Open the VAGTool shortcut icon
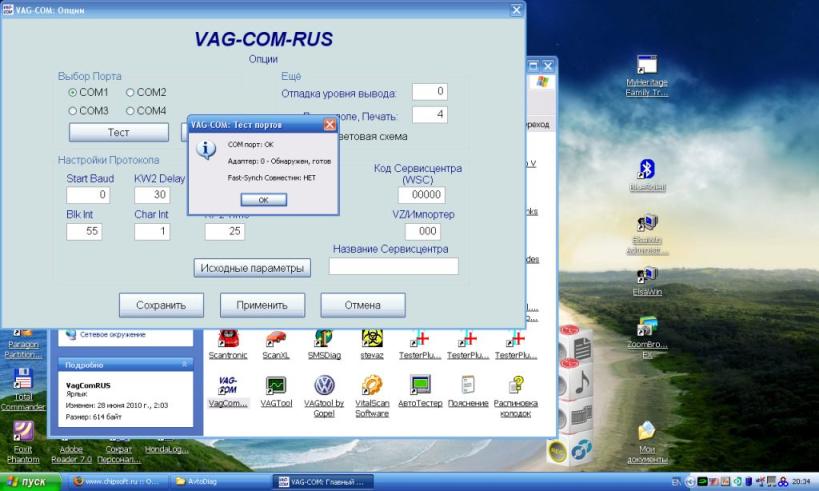 276,386
